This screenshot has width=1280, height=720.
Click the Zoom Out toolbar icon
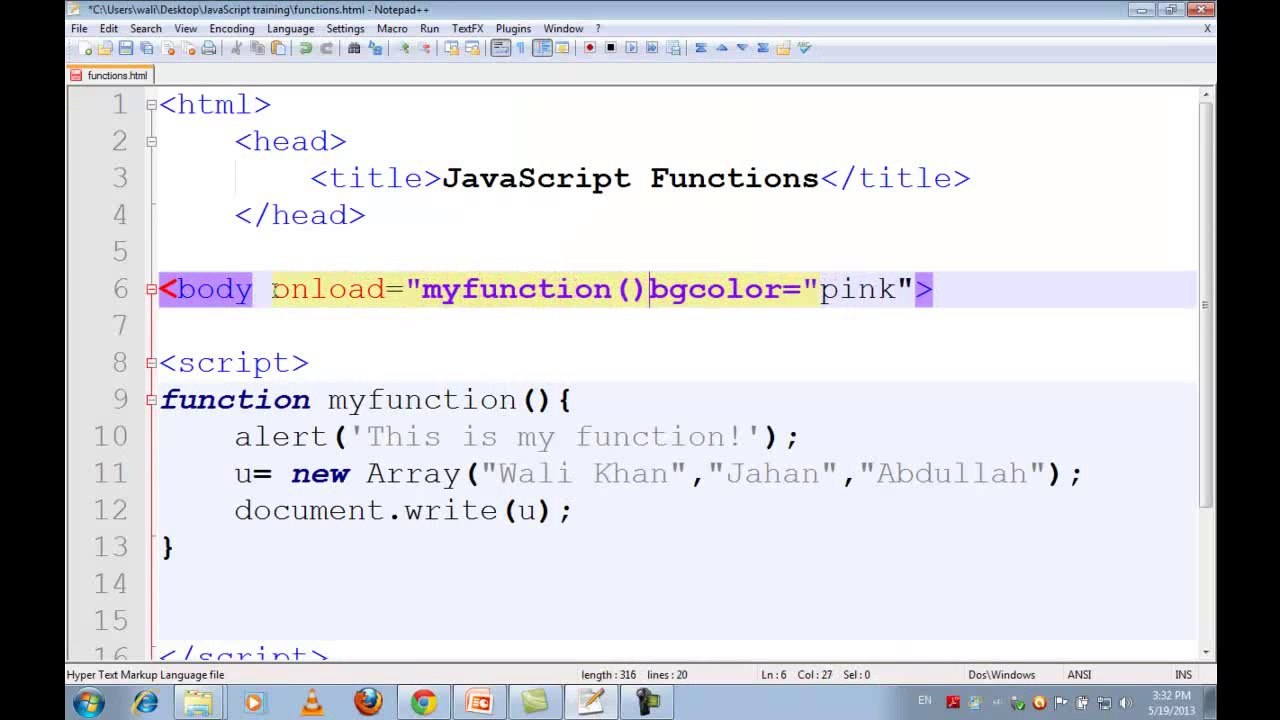point(425,48)
